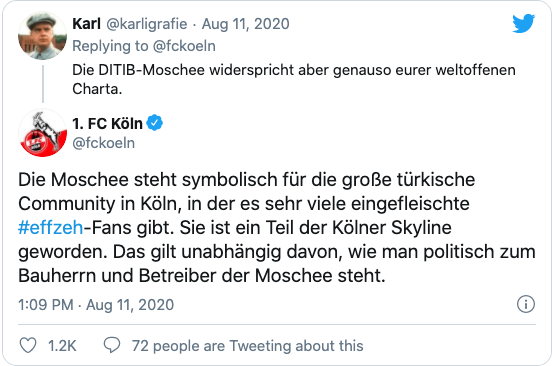Click the @fckoeln handle below name

point(104,143)
